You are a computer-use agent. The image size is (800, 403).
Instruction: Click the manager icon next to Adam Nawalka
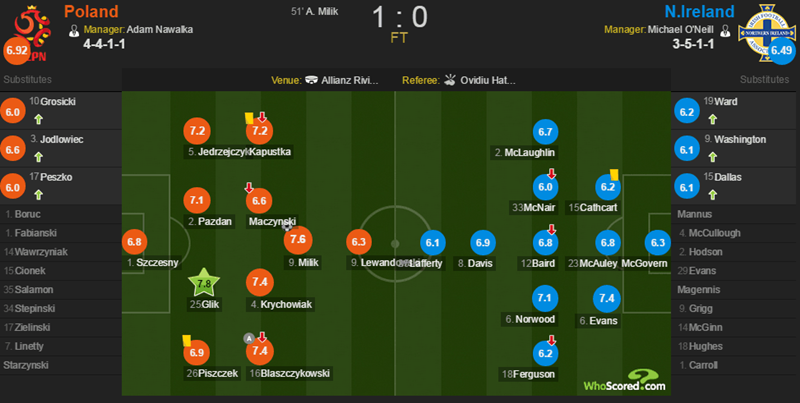(x=75, y=30)
